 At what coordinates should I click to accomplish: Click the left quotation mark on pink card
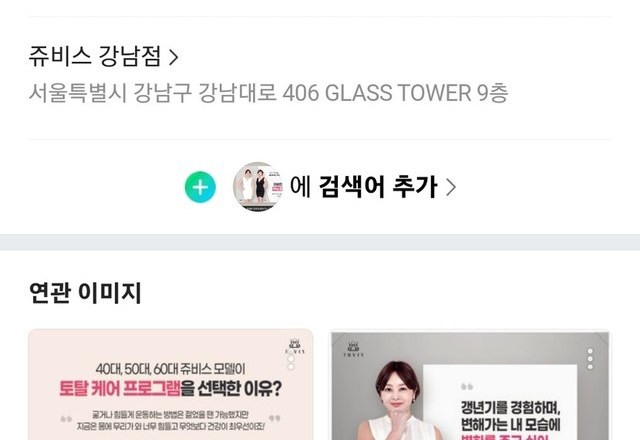pyautogui.click(x=66, y=419)
